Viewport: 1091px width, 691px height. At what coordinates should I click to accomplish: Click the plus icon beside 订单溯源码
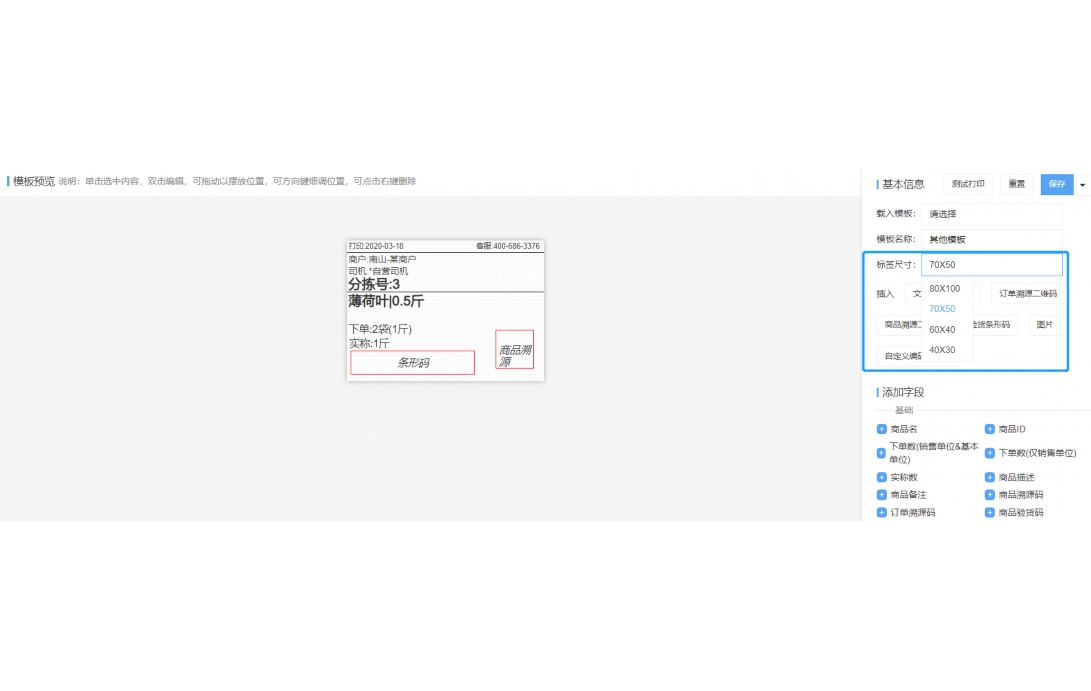[882, 512]
